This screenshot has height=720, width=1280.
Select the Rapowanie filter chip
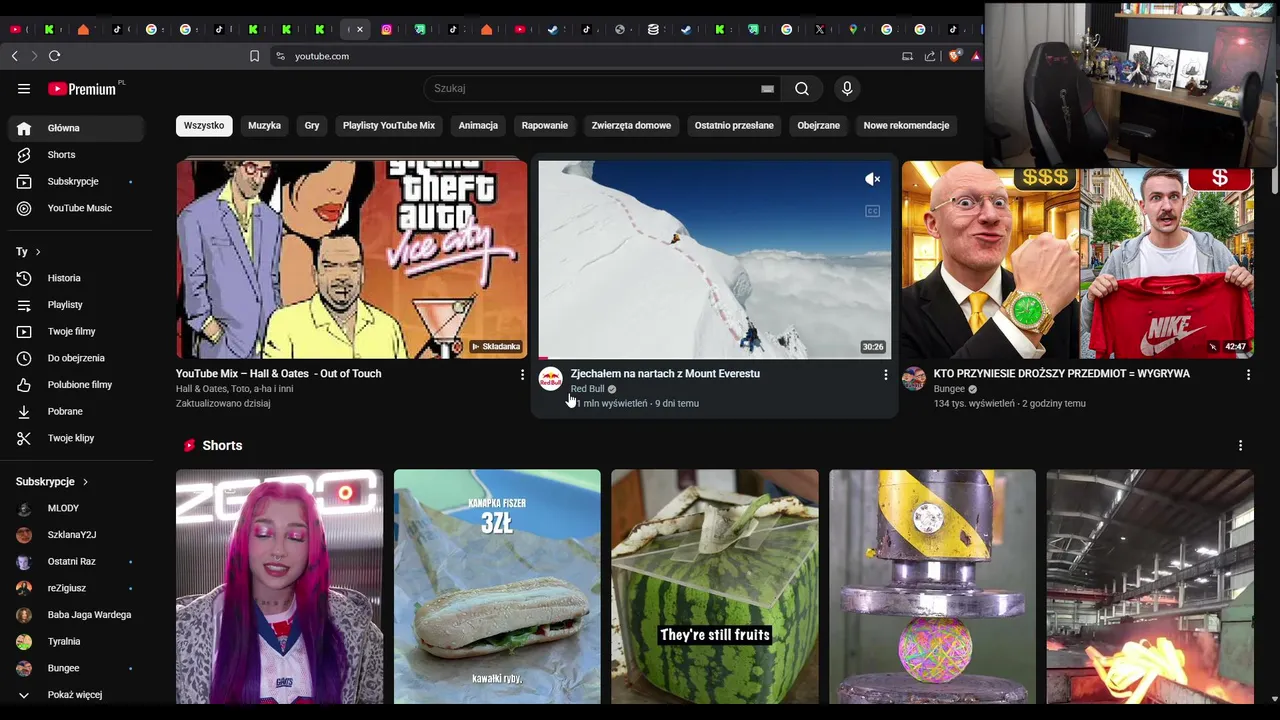(x=545, y=126)
